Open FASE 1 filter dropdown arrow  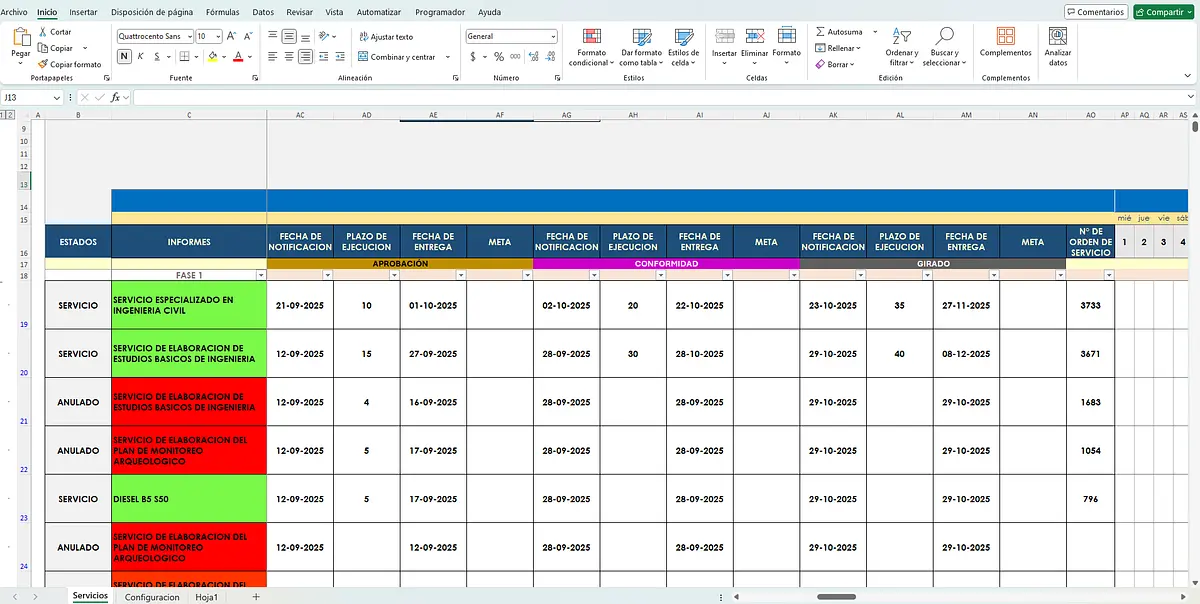[261, 275]
